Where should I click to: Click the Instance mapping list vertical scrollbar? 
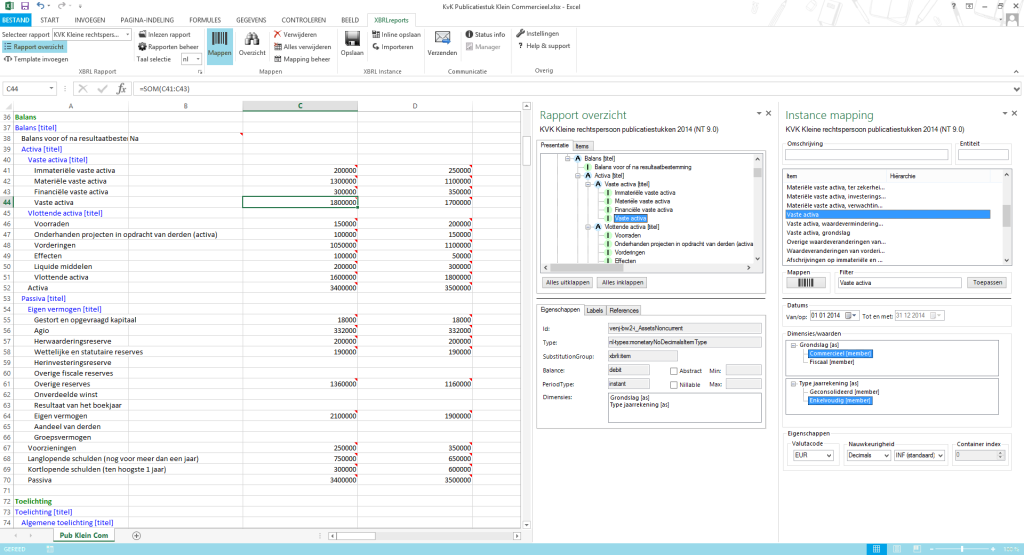[x=1006, y=217]
